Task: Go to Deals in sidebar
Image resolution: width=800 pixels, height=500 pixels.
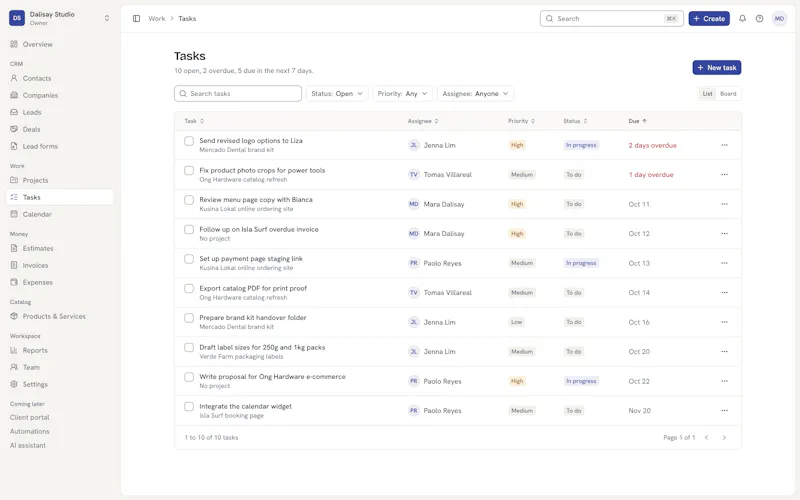Action: point(60,129)
